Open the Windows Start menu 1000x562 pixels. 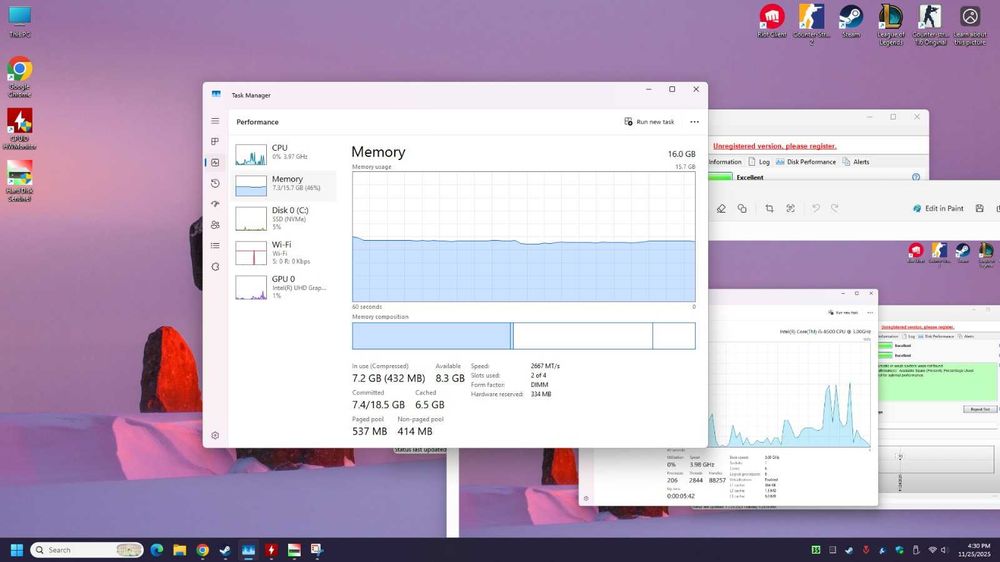(x=17, y=550)
